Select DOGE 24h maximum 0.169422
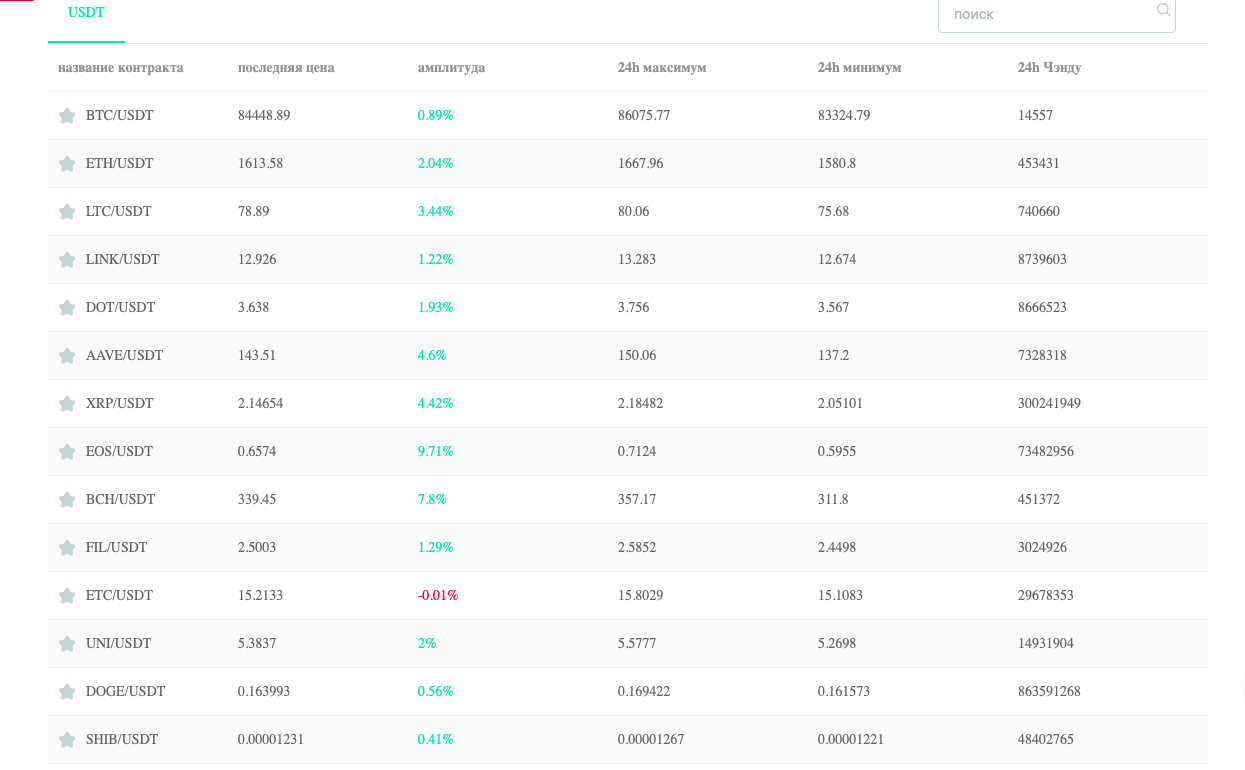 tap(644, 692)
